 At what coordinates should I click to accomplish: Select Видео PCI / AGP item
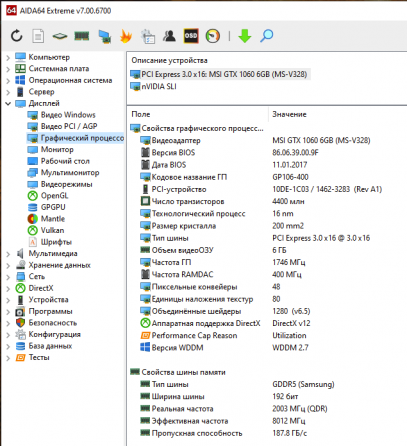click(62, 126)
